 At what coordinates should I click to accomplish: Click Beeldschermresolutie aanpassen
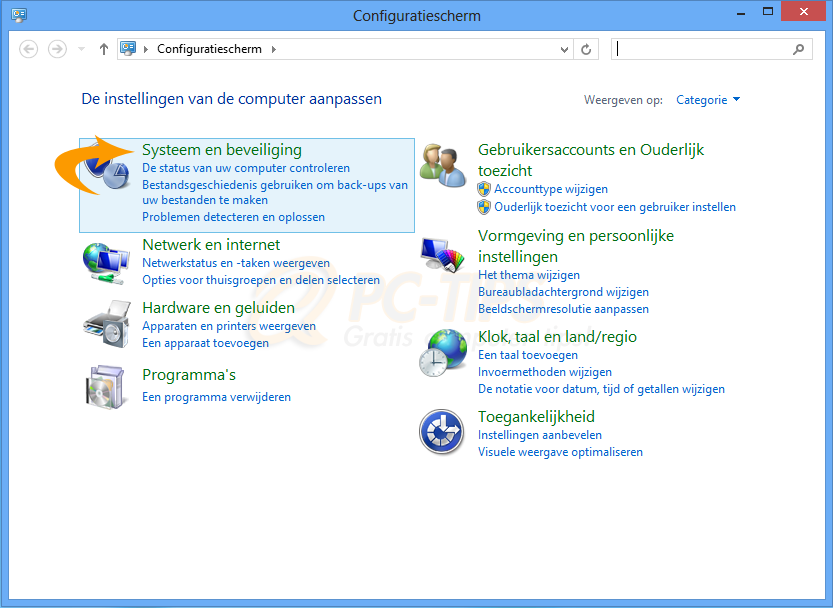pos(563,309)
